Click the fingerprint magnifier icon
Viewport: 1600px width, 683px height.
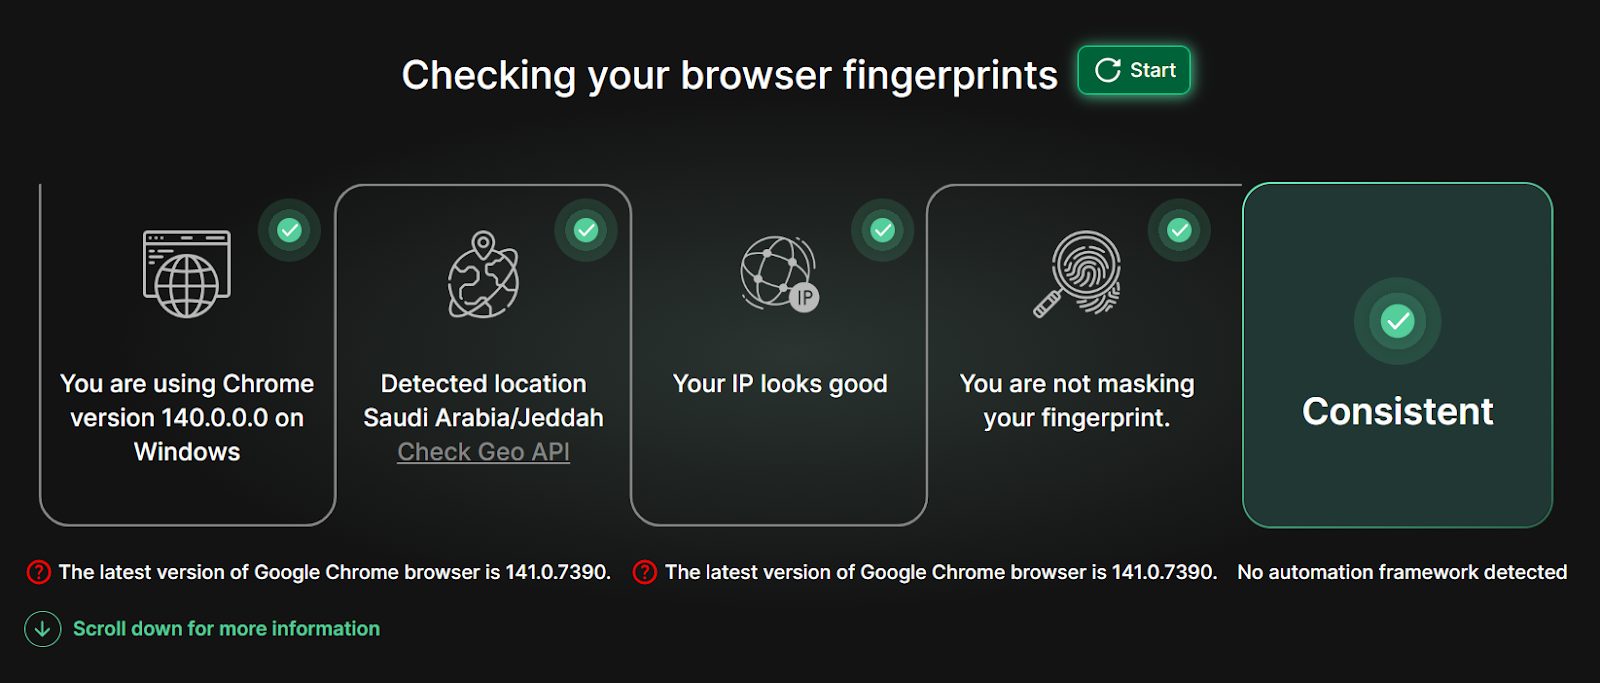click(1077, 274)
